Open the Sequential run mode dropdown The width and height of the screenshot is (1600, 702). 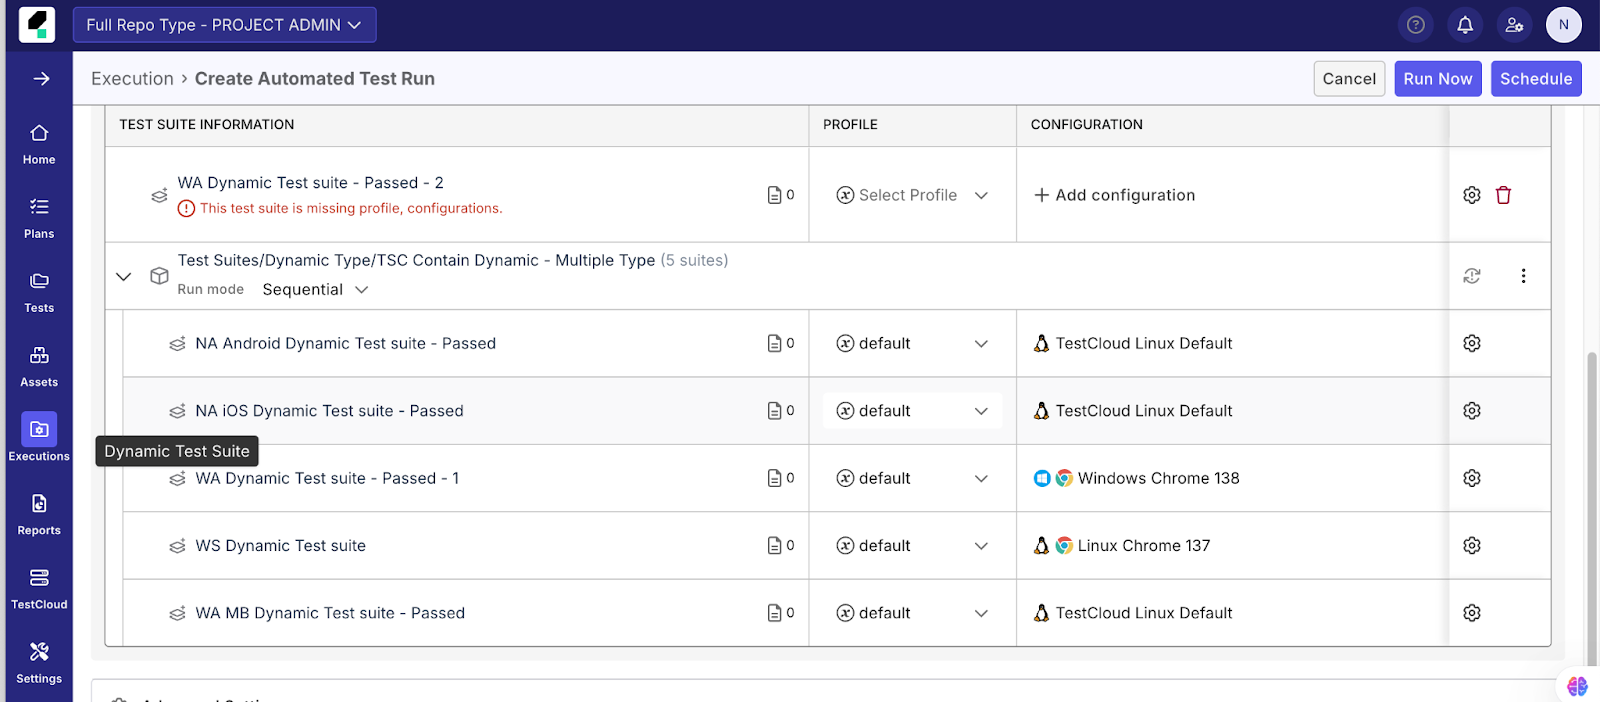(x=315, y=290)
